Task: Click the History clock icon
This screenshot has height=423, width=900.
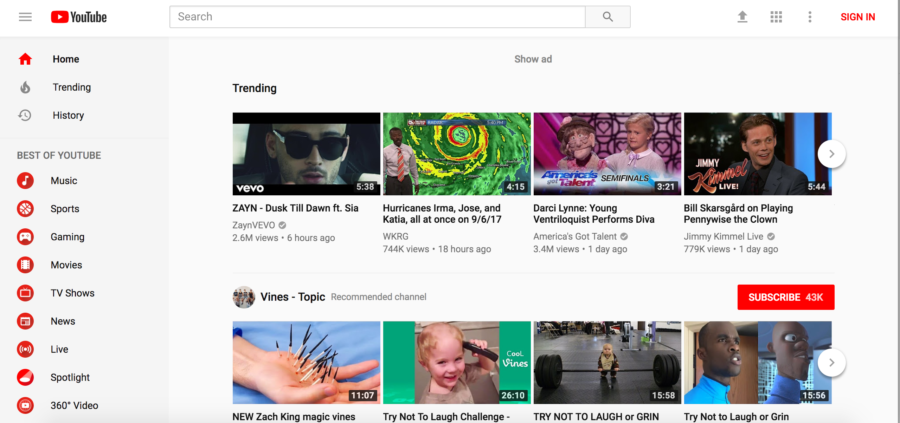Action: click(25, 115)
